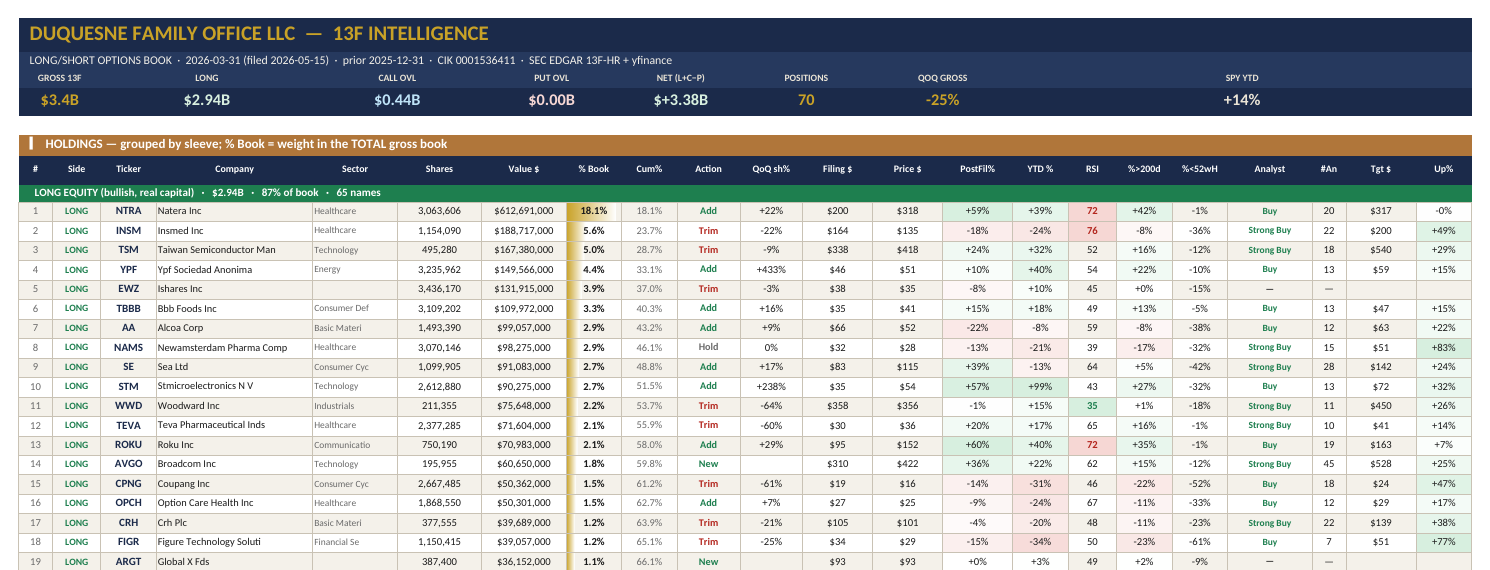
Task: Select the INSM ticker cell
Action: click(128, 230)
